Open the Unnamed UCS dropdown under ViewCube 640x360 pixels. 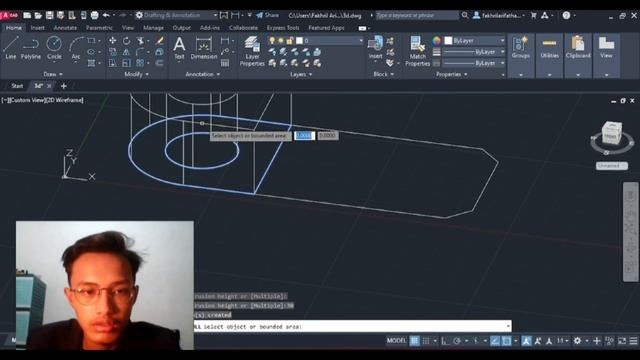[x=611, y=166]
